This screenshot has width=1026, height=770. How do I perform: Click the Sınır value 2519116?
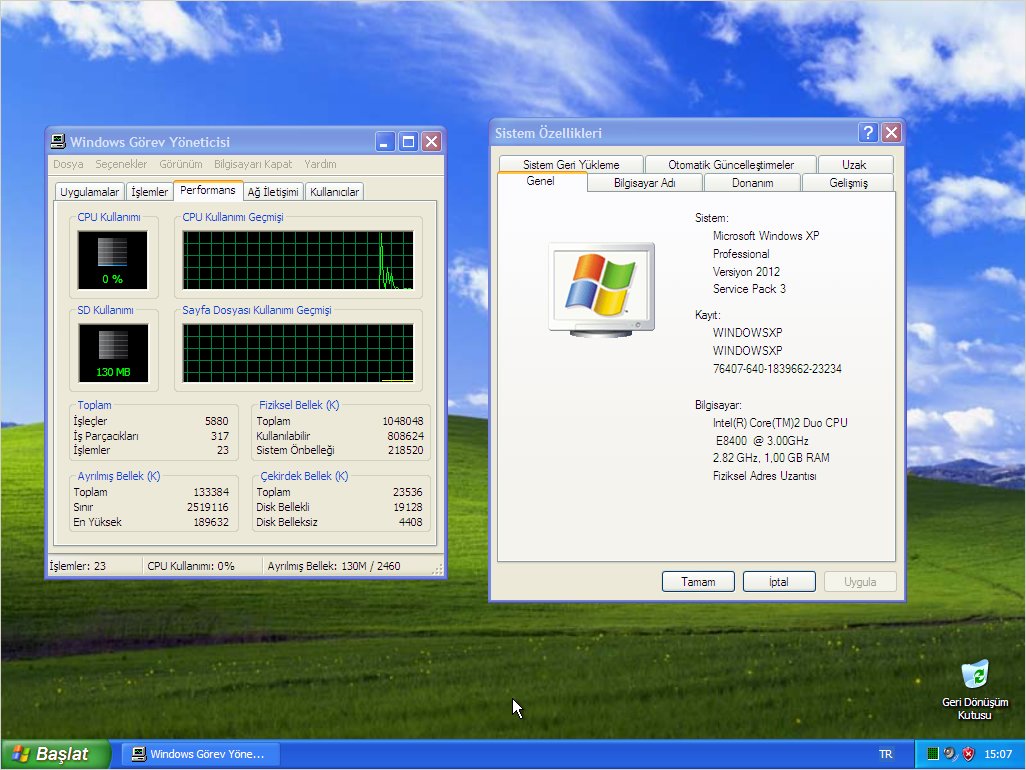(x=207, y=507)
